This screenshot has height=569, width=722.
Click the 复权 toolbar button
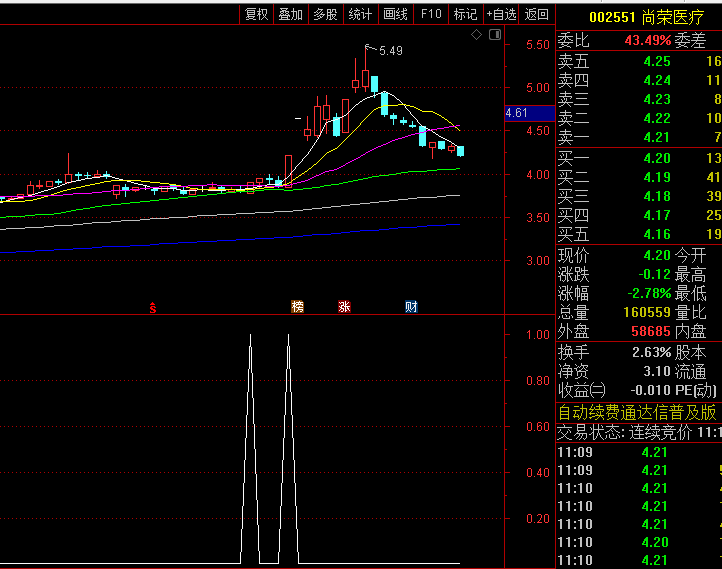click(257, 14)
